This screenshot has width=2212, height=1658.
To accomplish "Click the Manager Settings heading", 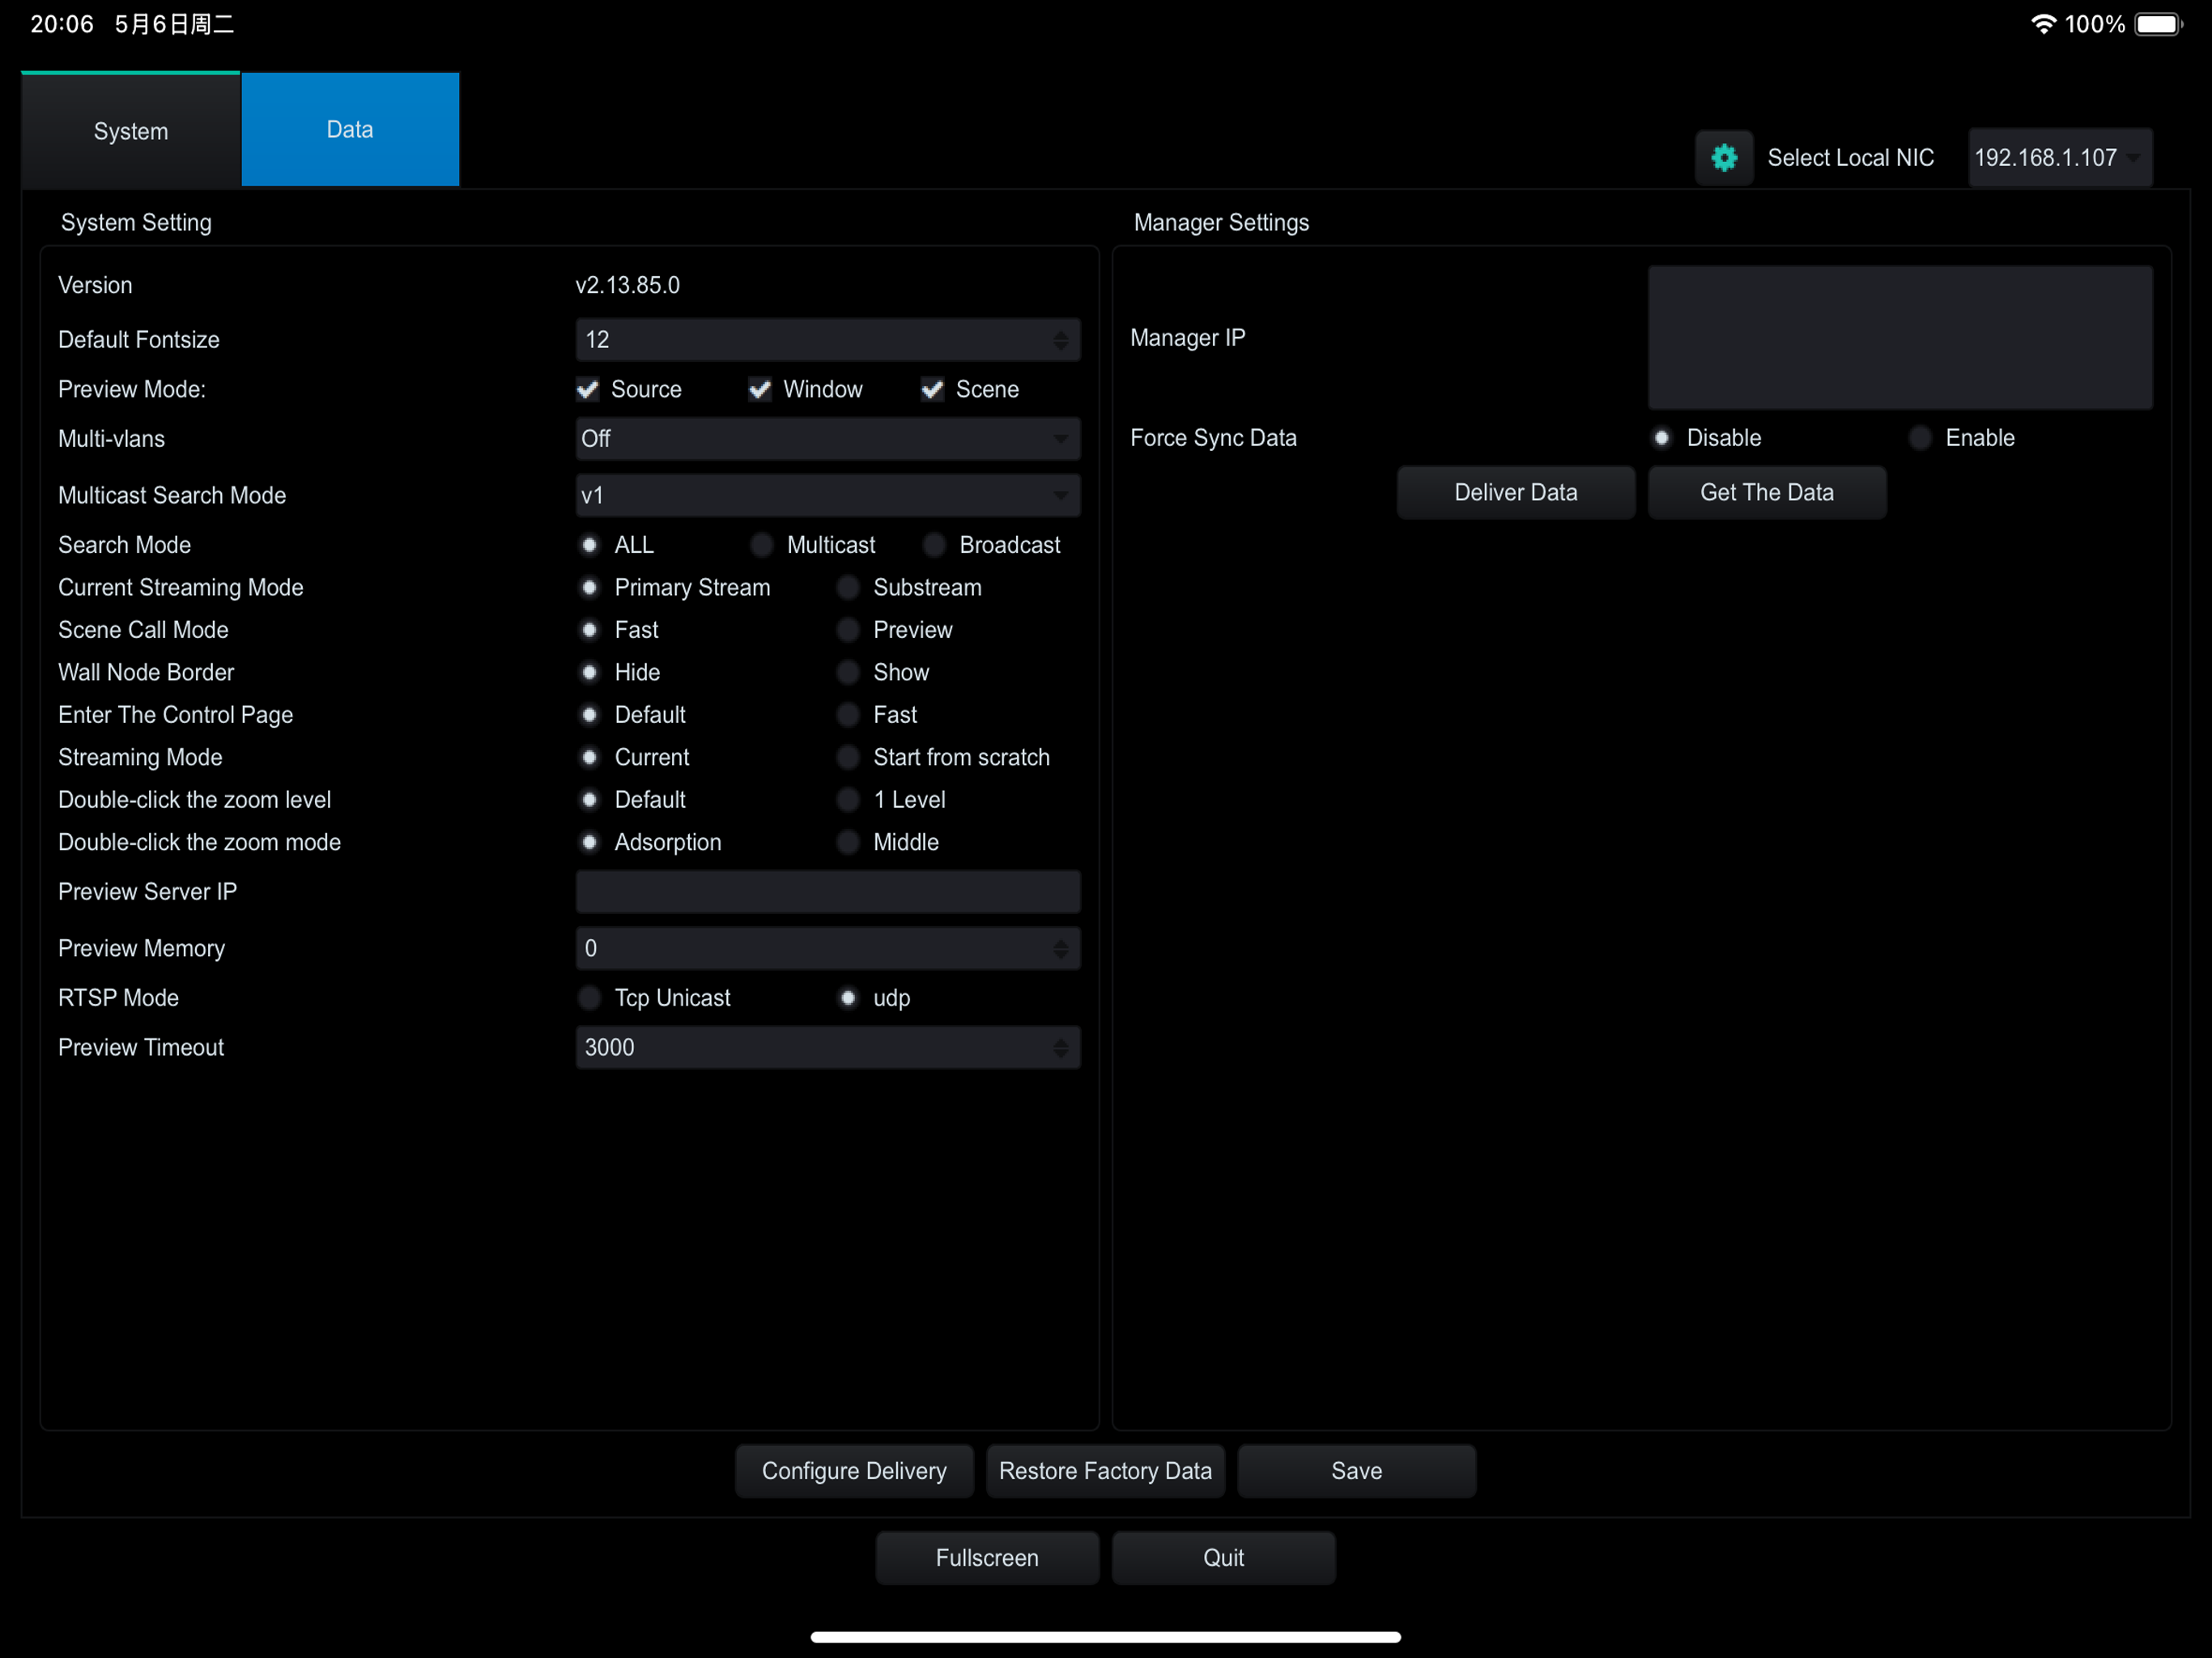I will [x=1221, y=222].
